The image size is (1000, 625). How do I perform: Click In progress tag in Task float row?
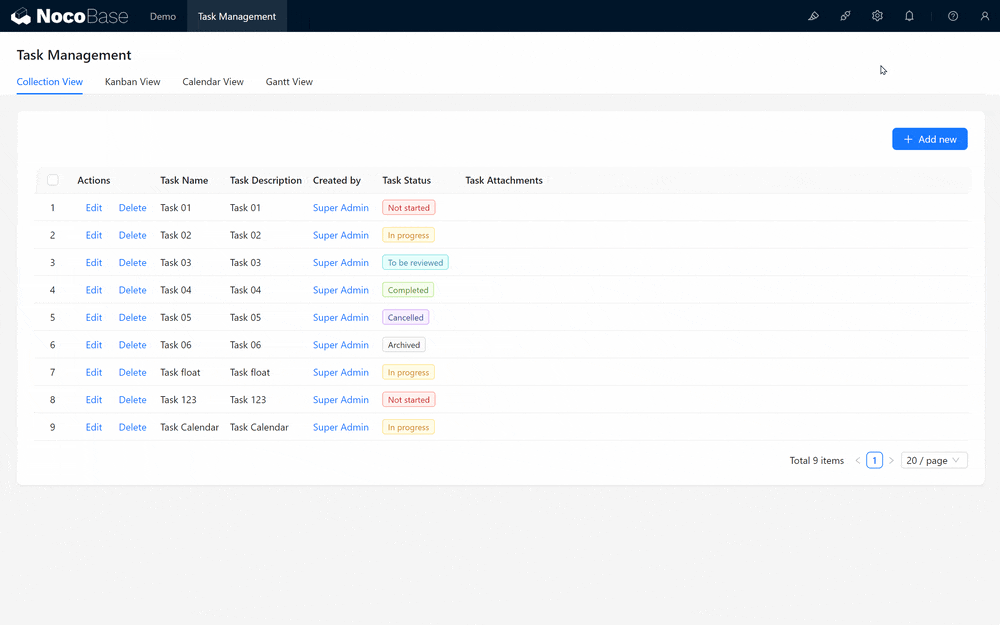point(408,372)
